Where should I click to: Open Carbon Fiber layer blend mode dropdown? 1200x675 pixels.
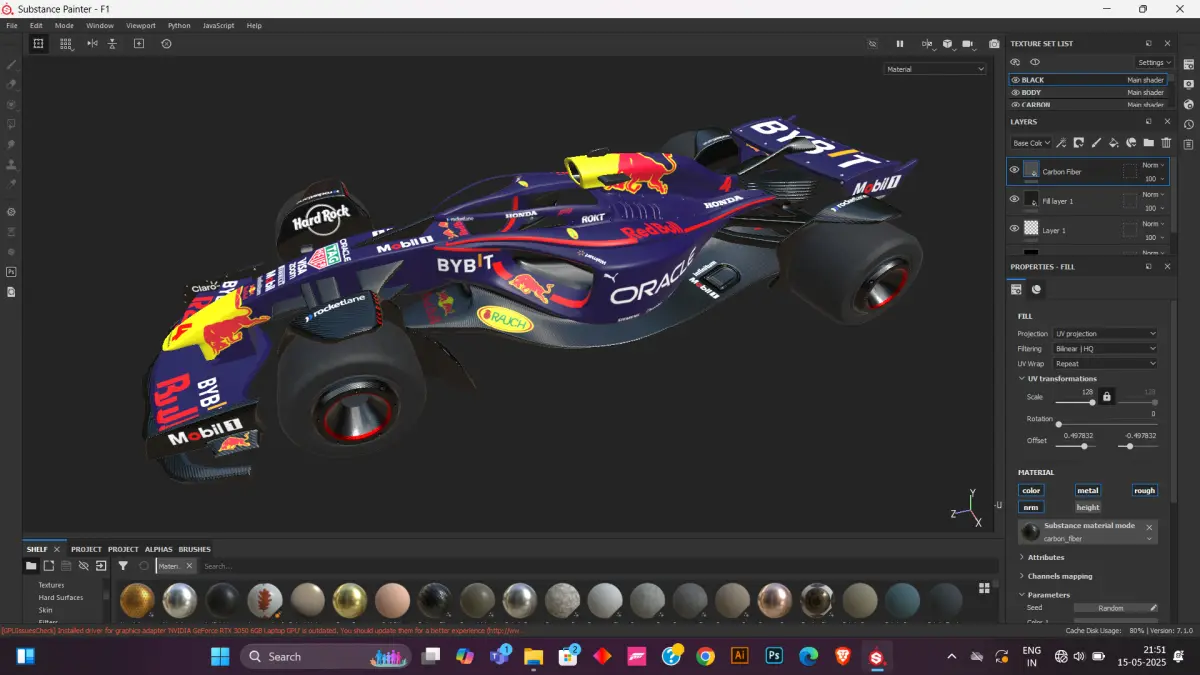click(x=1153, y=165)
